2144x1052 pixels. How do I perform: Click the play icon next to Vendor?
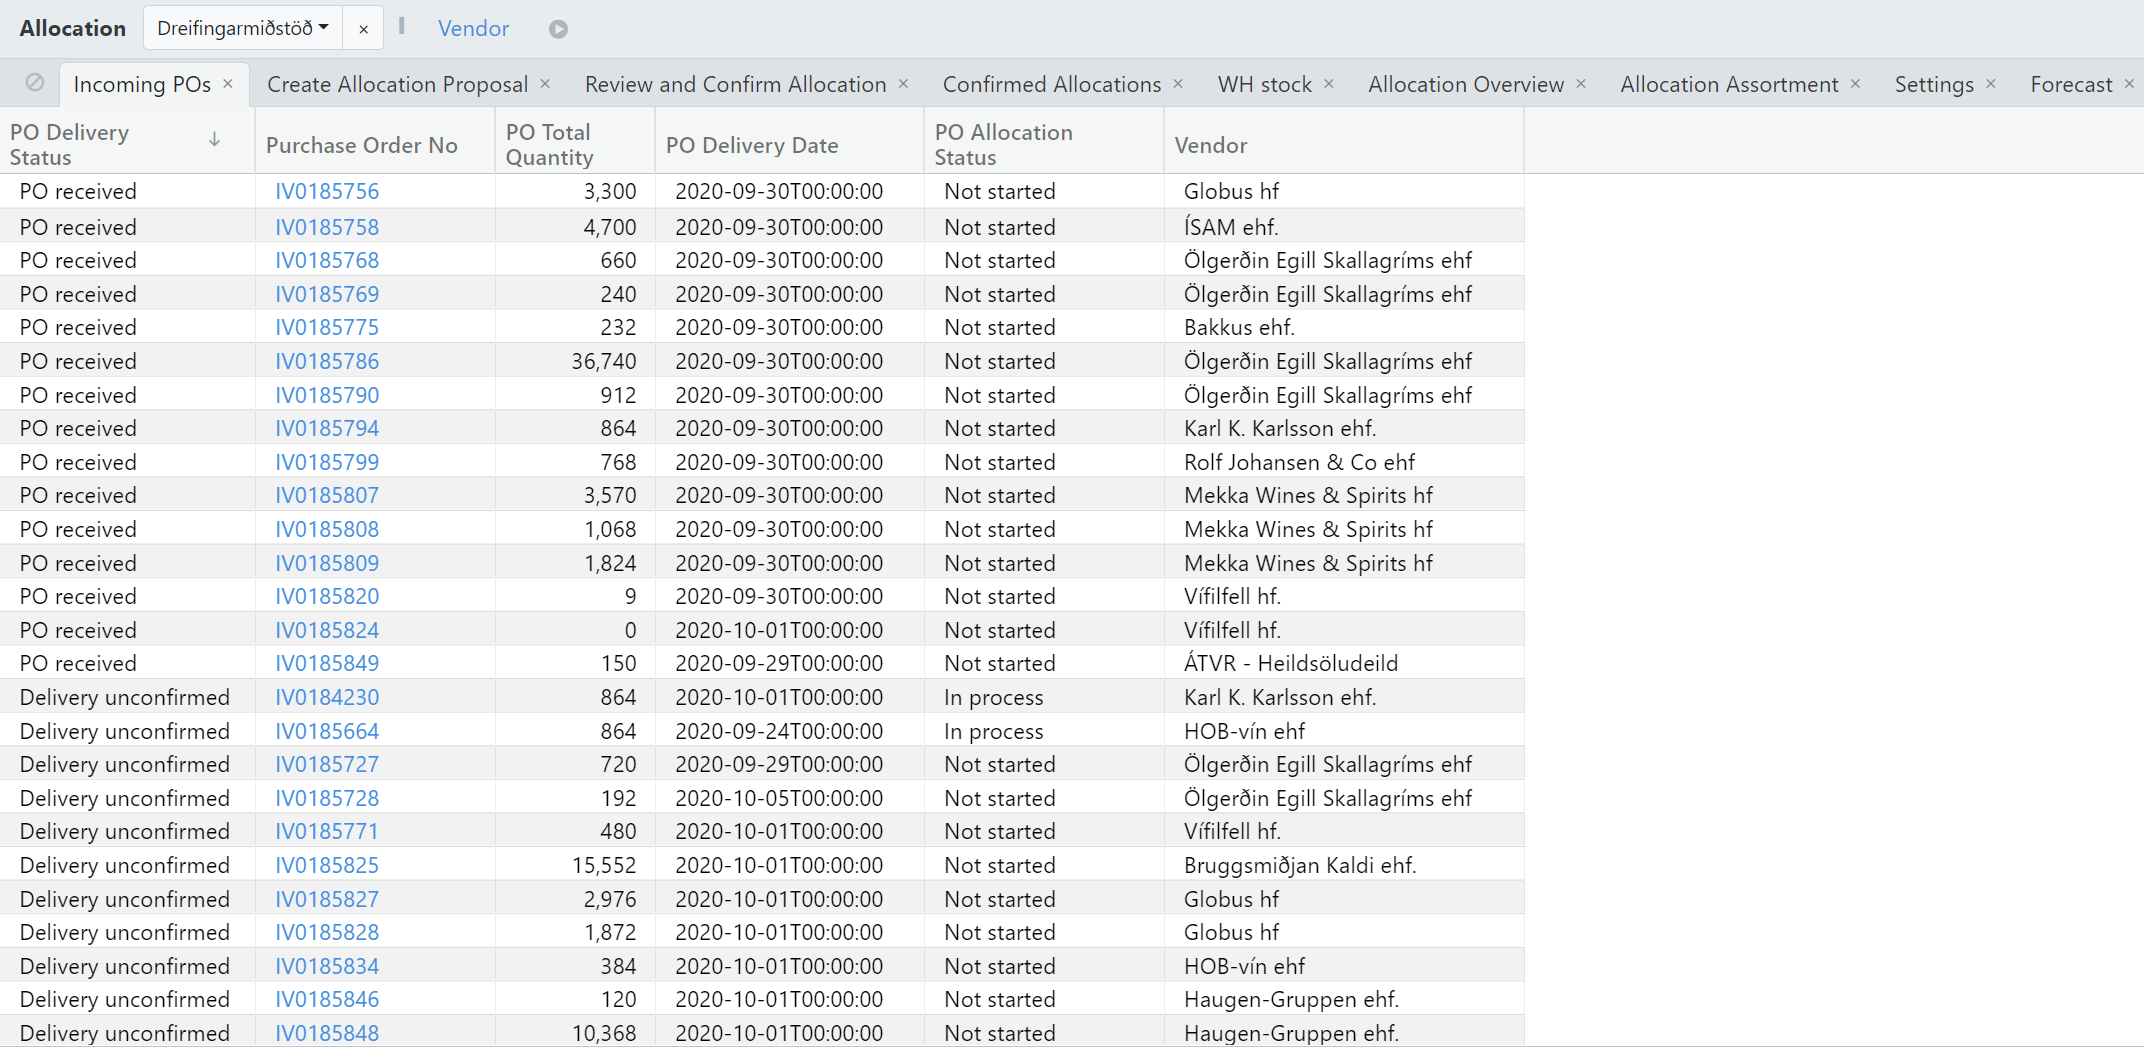pos(558,29)
